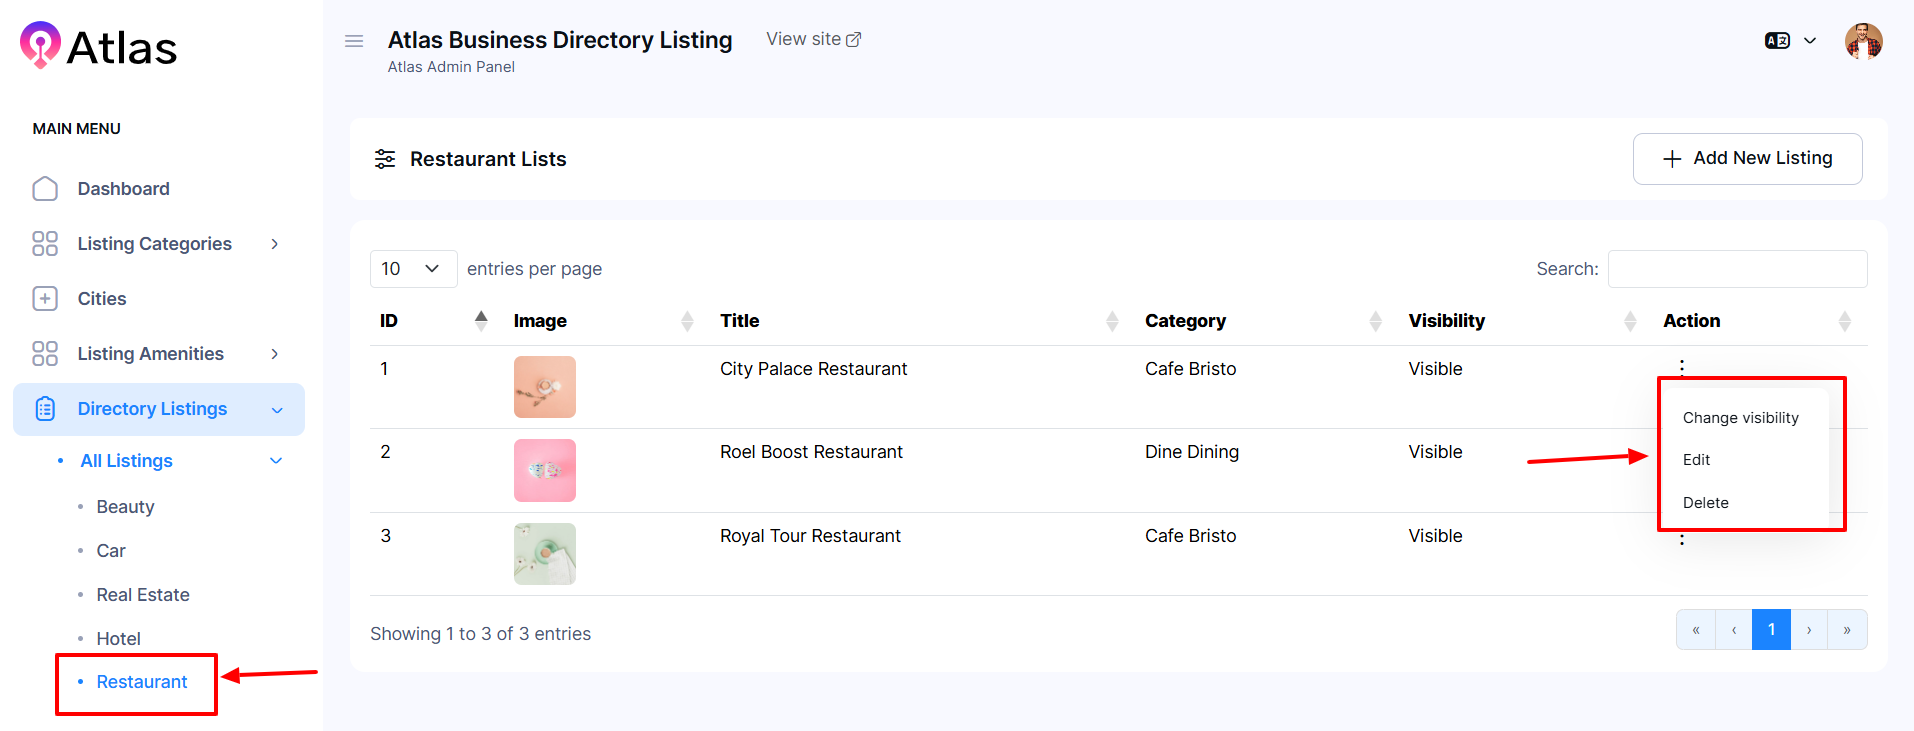Expand the Listing Amenities submenu

point(274,354)
